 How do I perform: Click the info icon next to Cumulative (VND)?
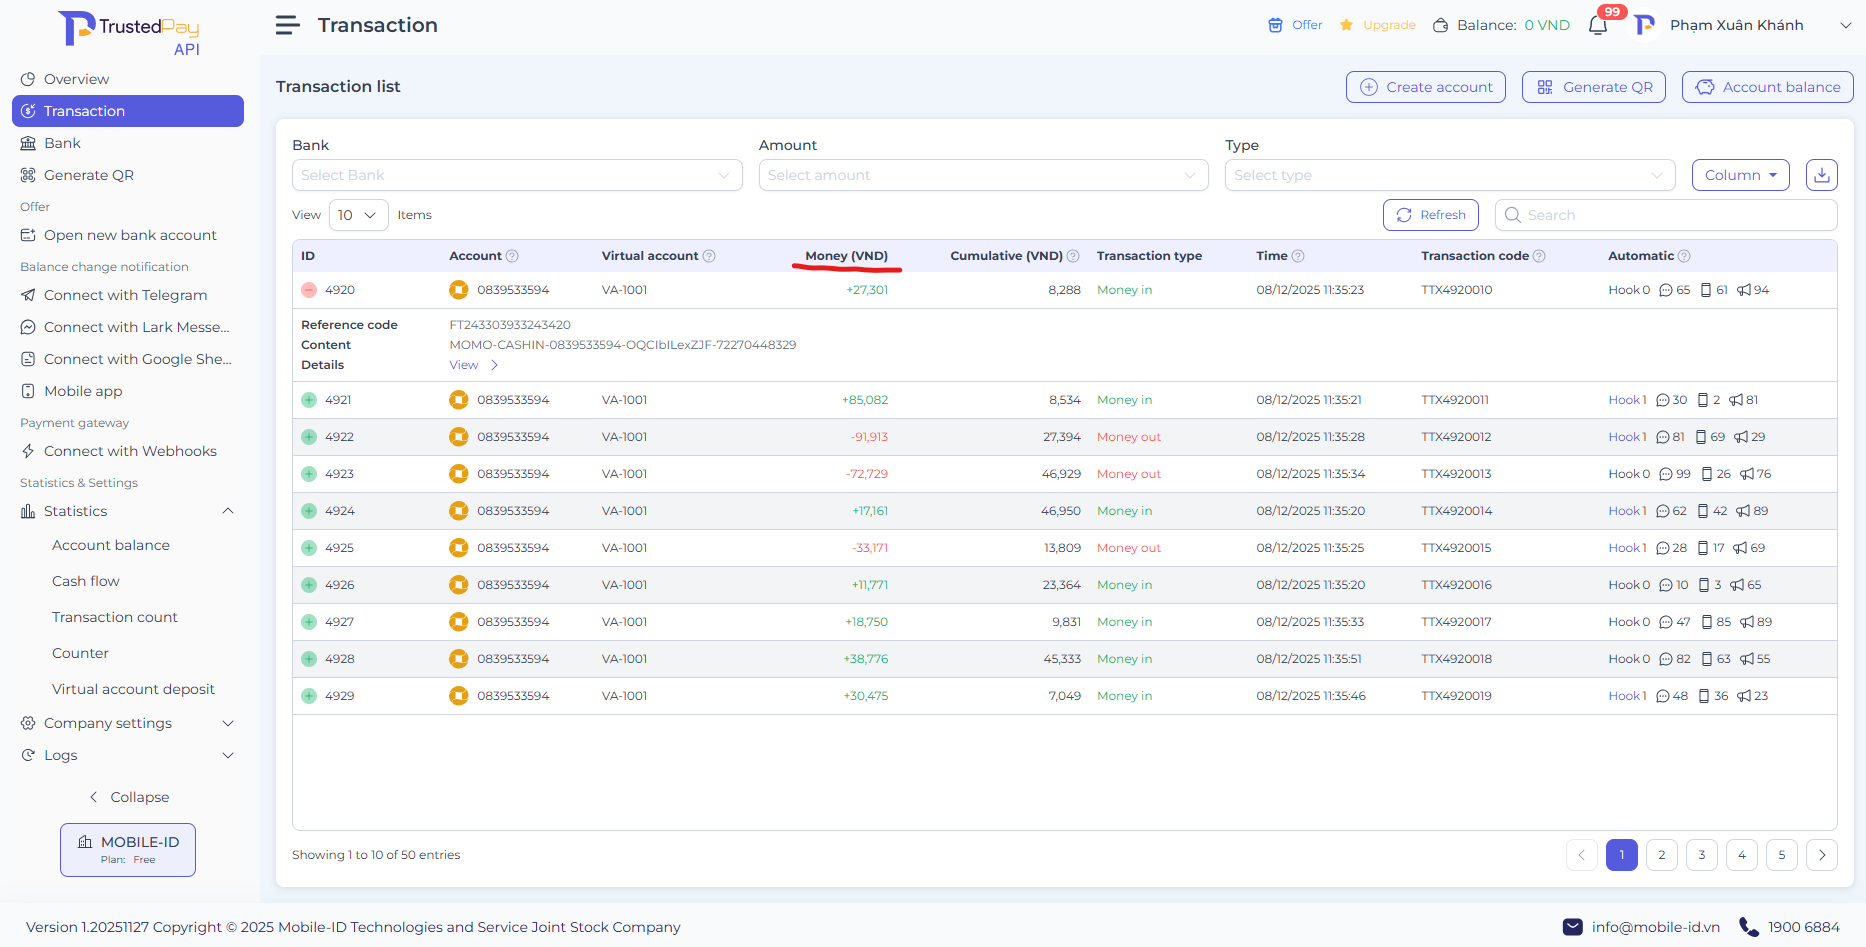1073,256
